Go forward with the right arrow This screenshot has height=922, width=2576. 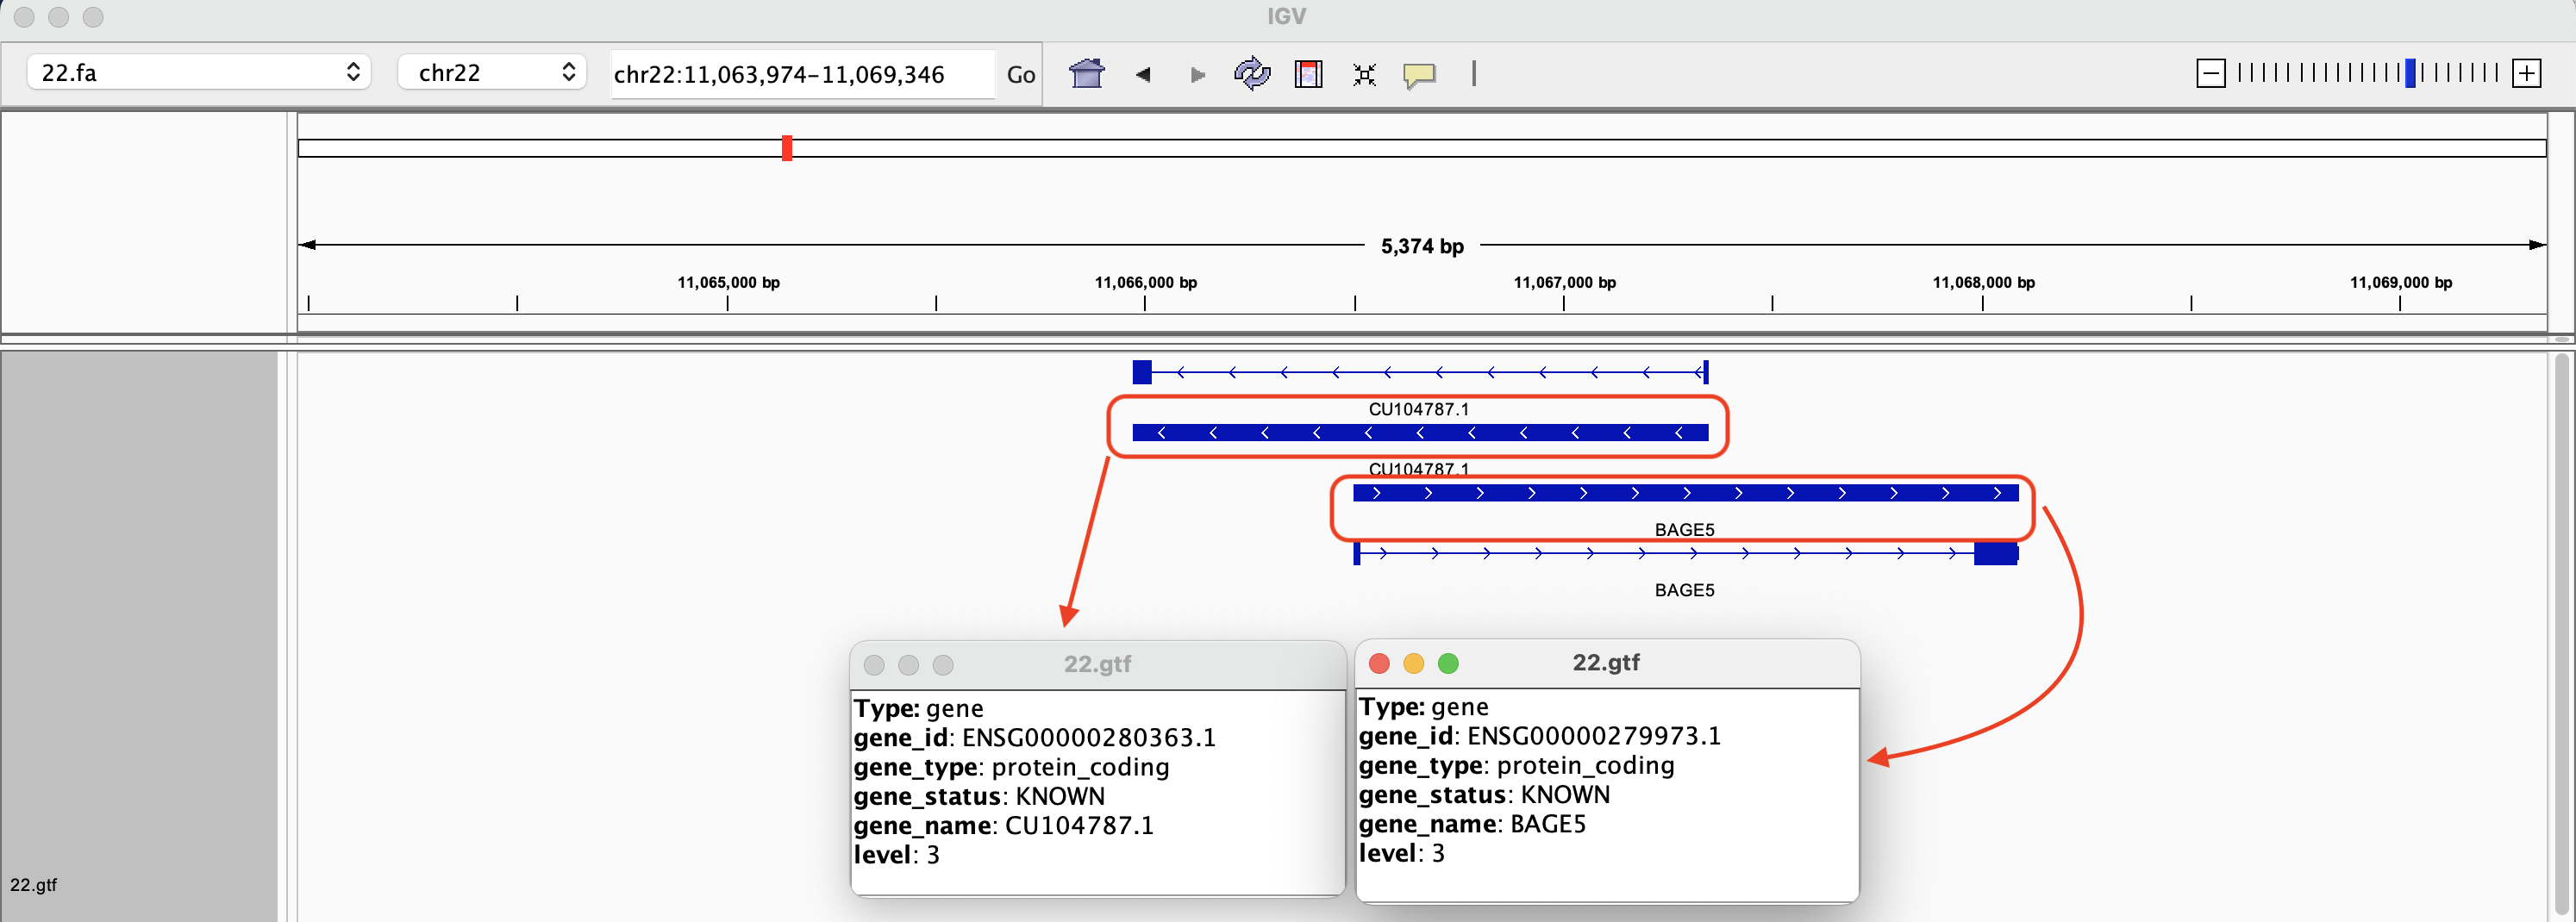[x=1197, y=74]
